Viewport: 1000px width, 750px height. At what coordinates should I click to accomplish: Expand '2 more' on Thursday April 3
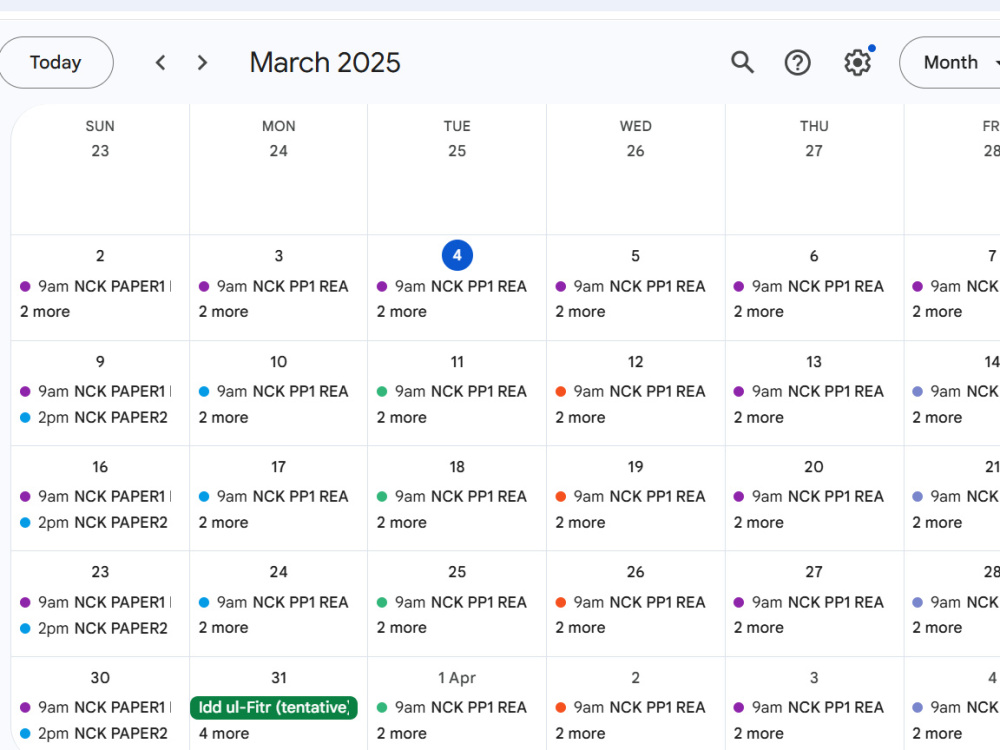click(759, 734)
